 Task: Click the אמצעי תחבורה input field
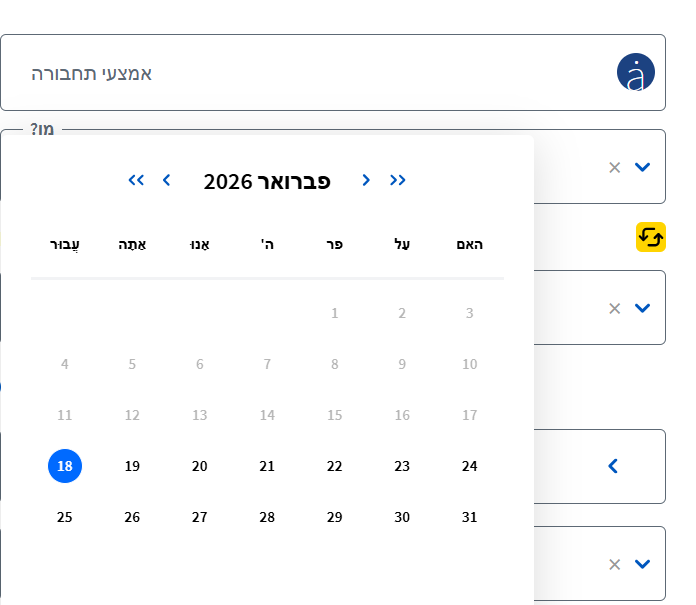coord(333,72)
